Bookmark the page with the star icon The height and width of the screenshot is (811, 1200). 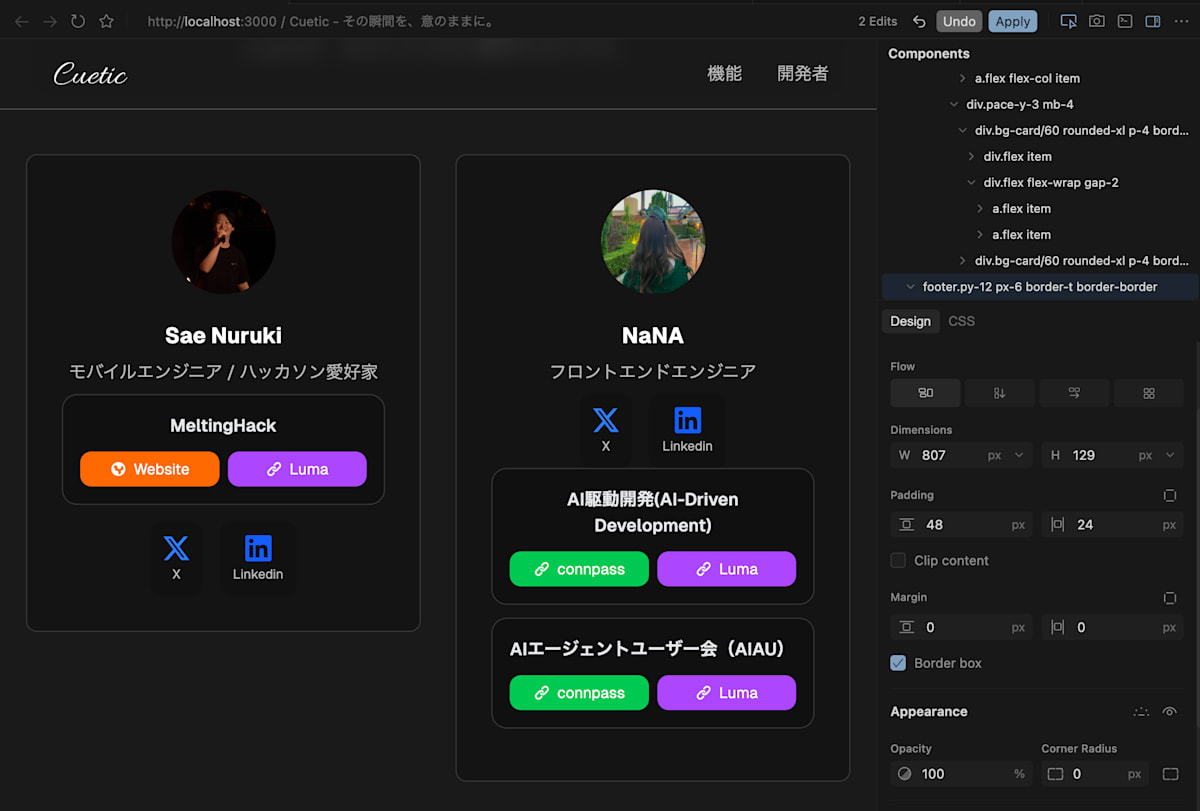(x=106, y=21)
